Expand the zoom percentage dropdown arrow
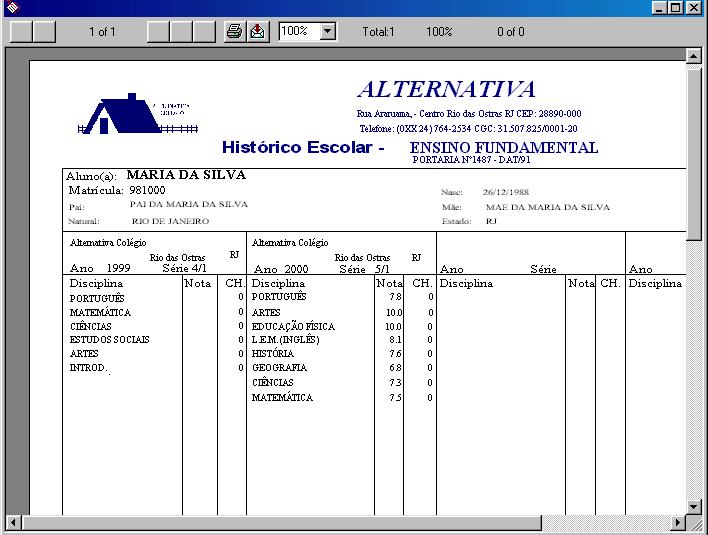708x535 pixels. [327, 32]
